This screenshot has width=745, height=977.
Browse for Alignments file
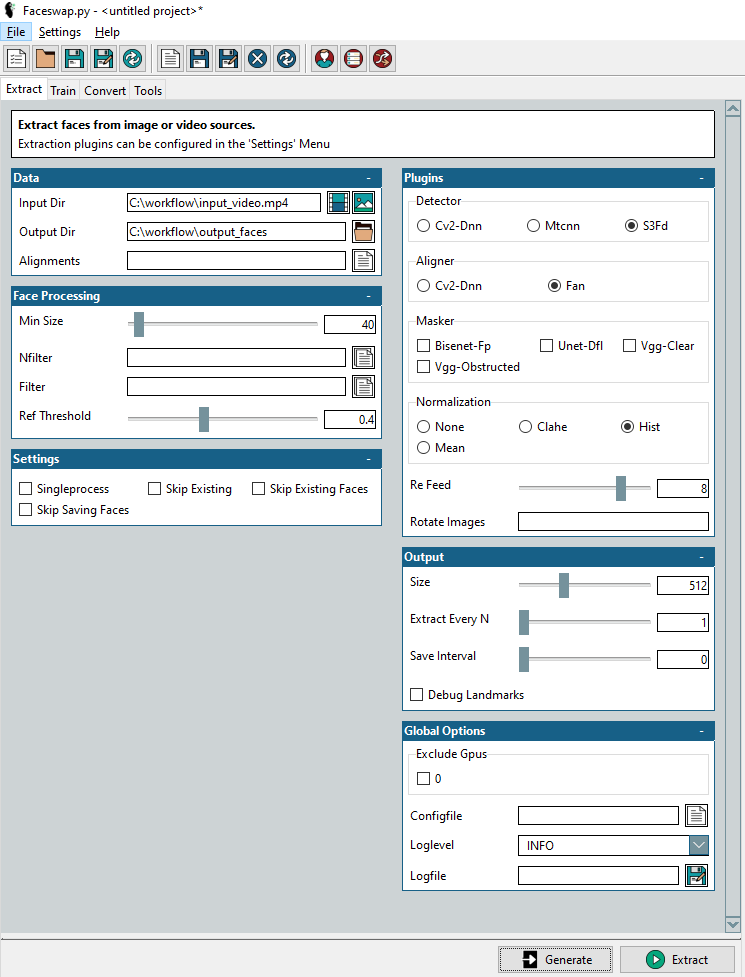364,260
